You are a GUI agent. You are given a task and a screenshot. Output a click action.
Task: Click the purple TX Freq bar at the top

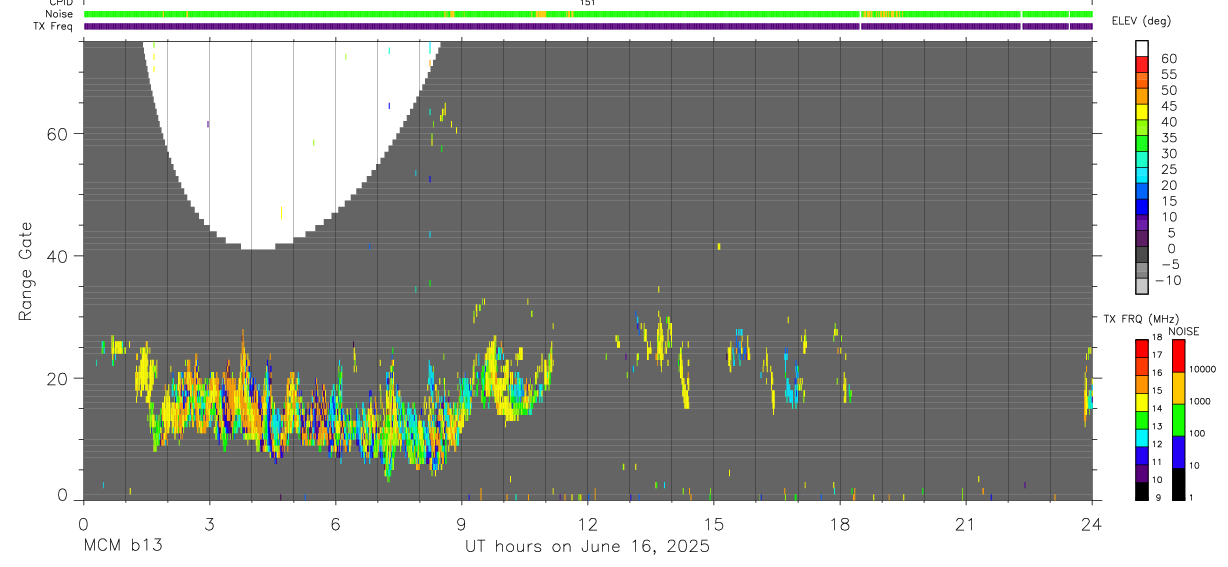coord(588,26)
